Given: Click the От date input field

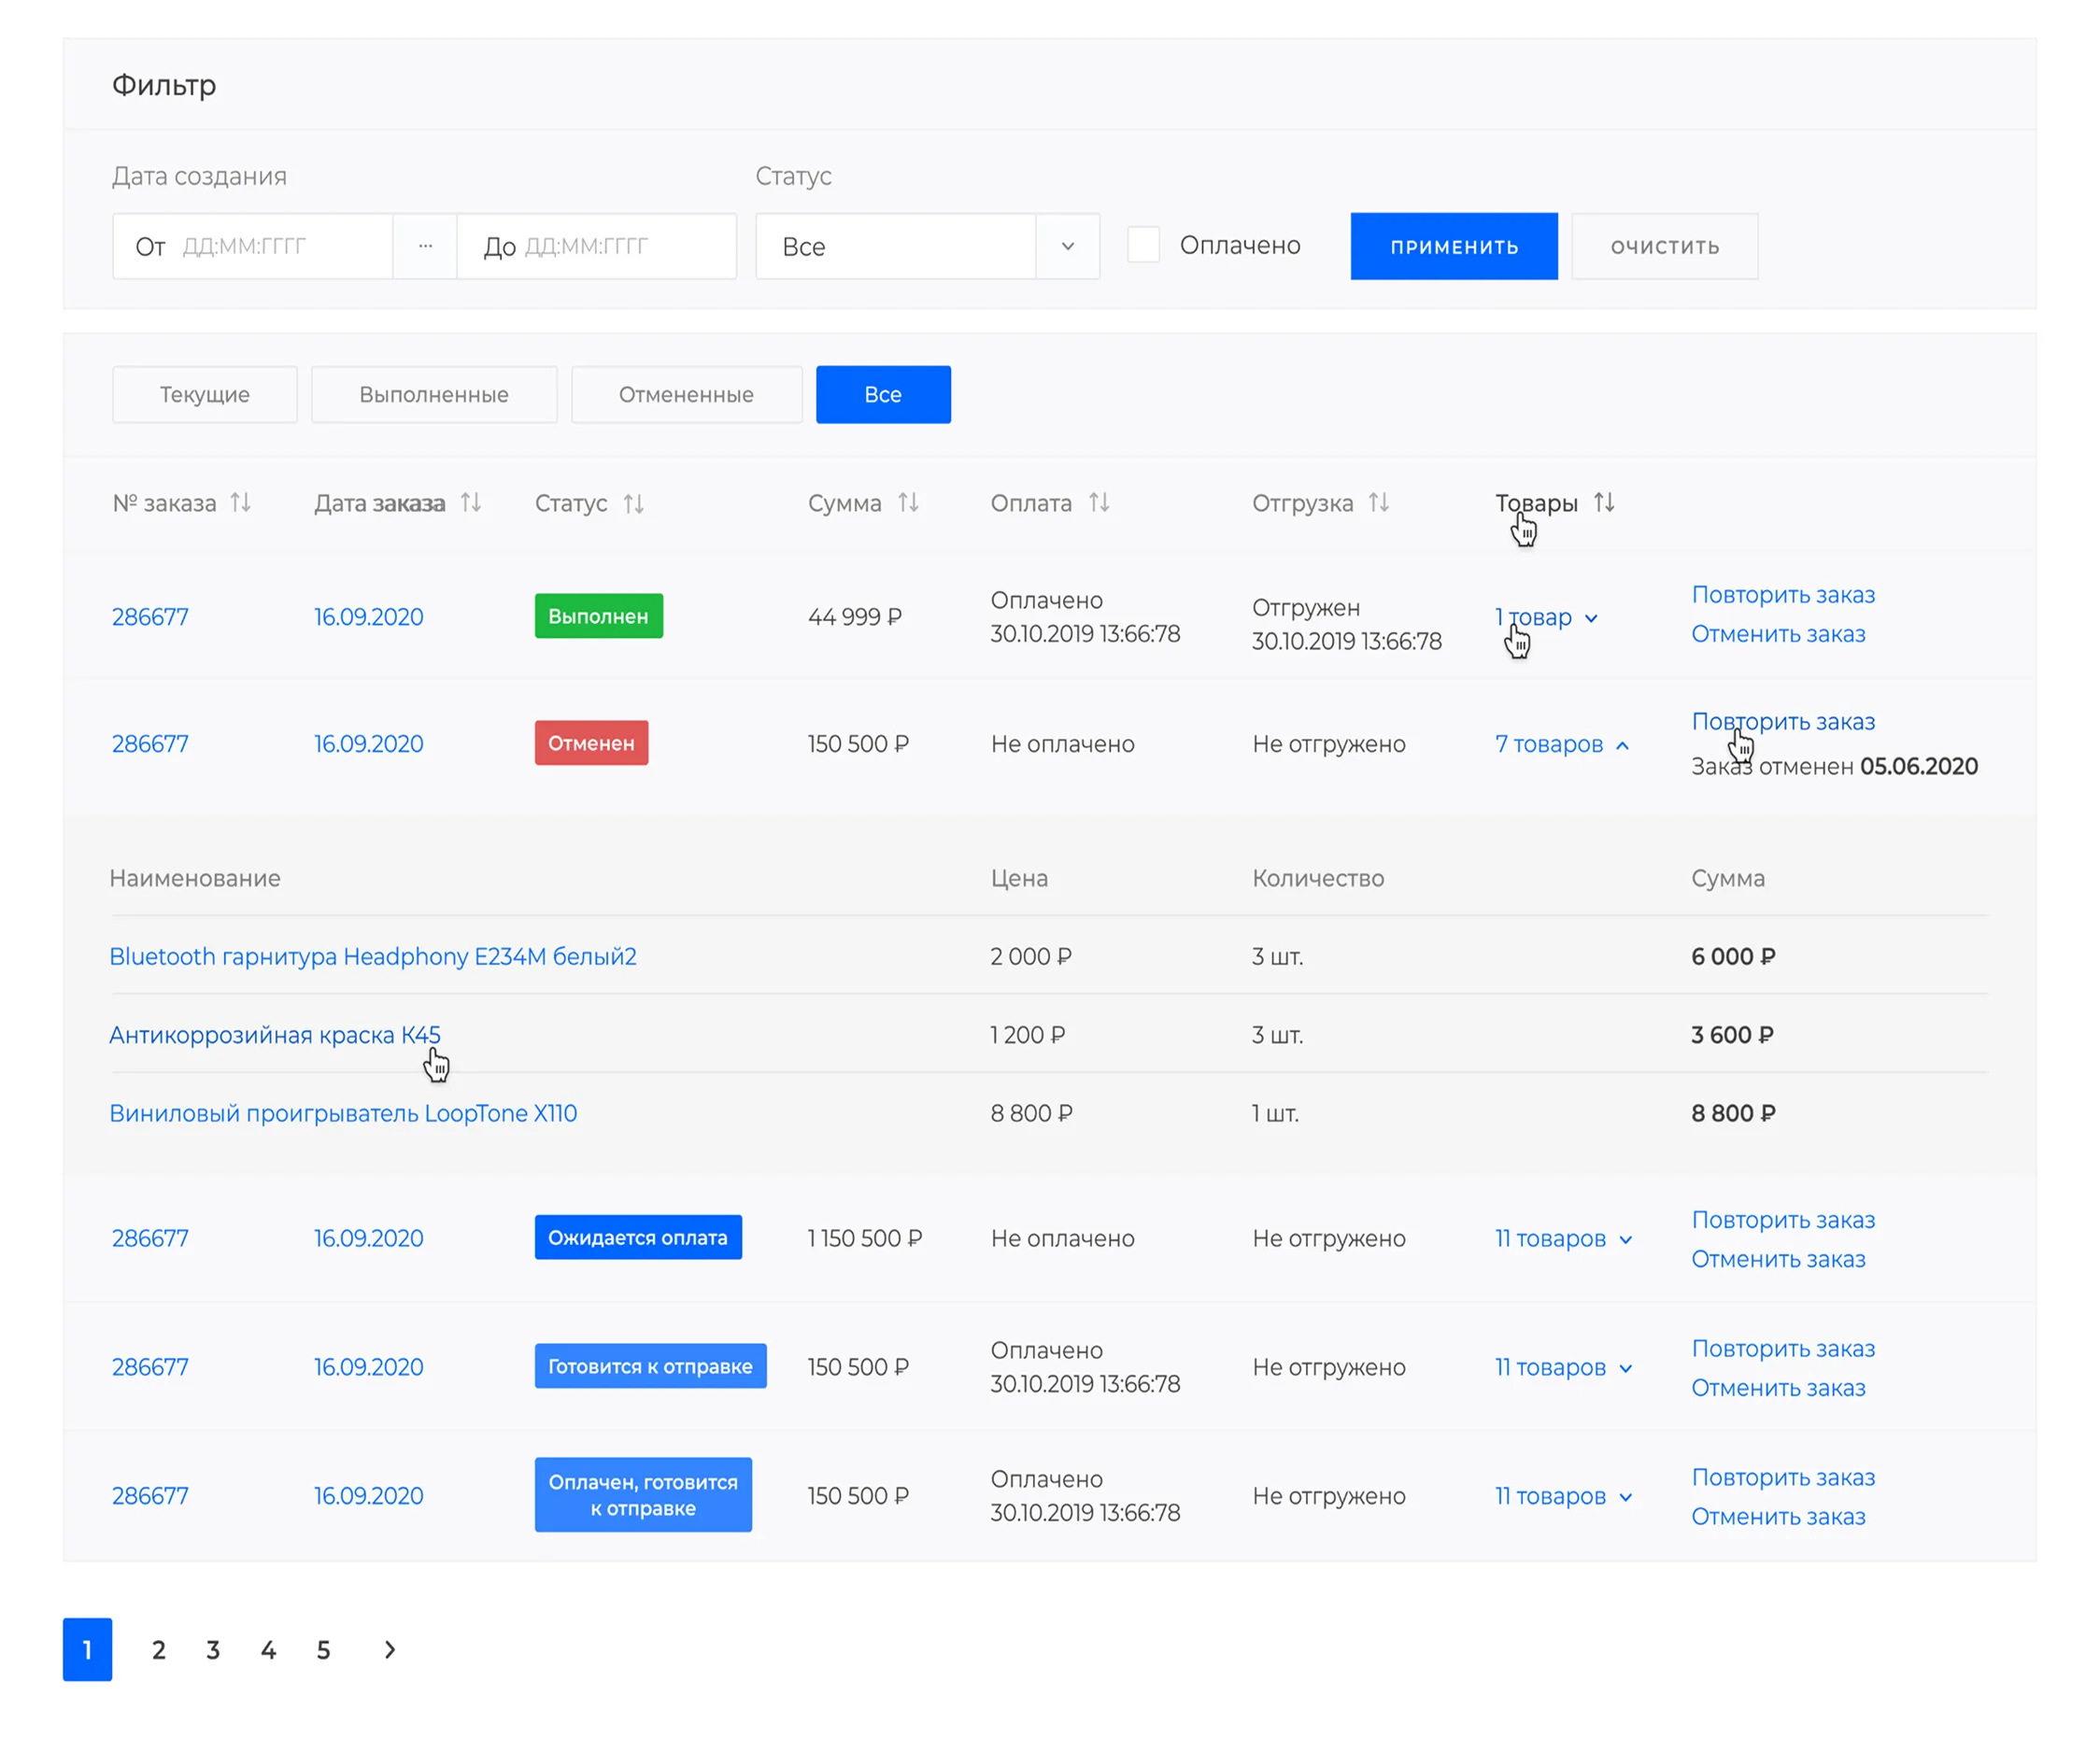Looking at the screenshot, I should pyautogui.click(x=252, y=246).
